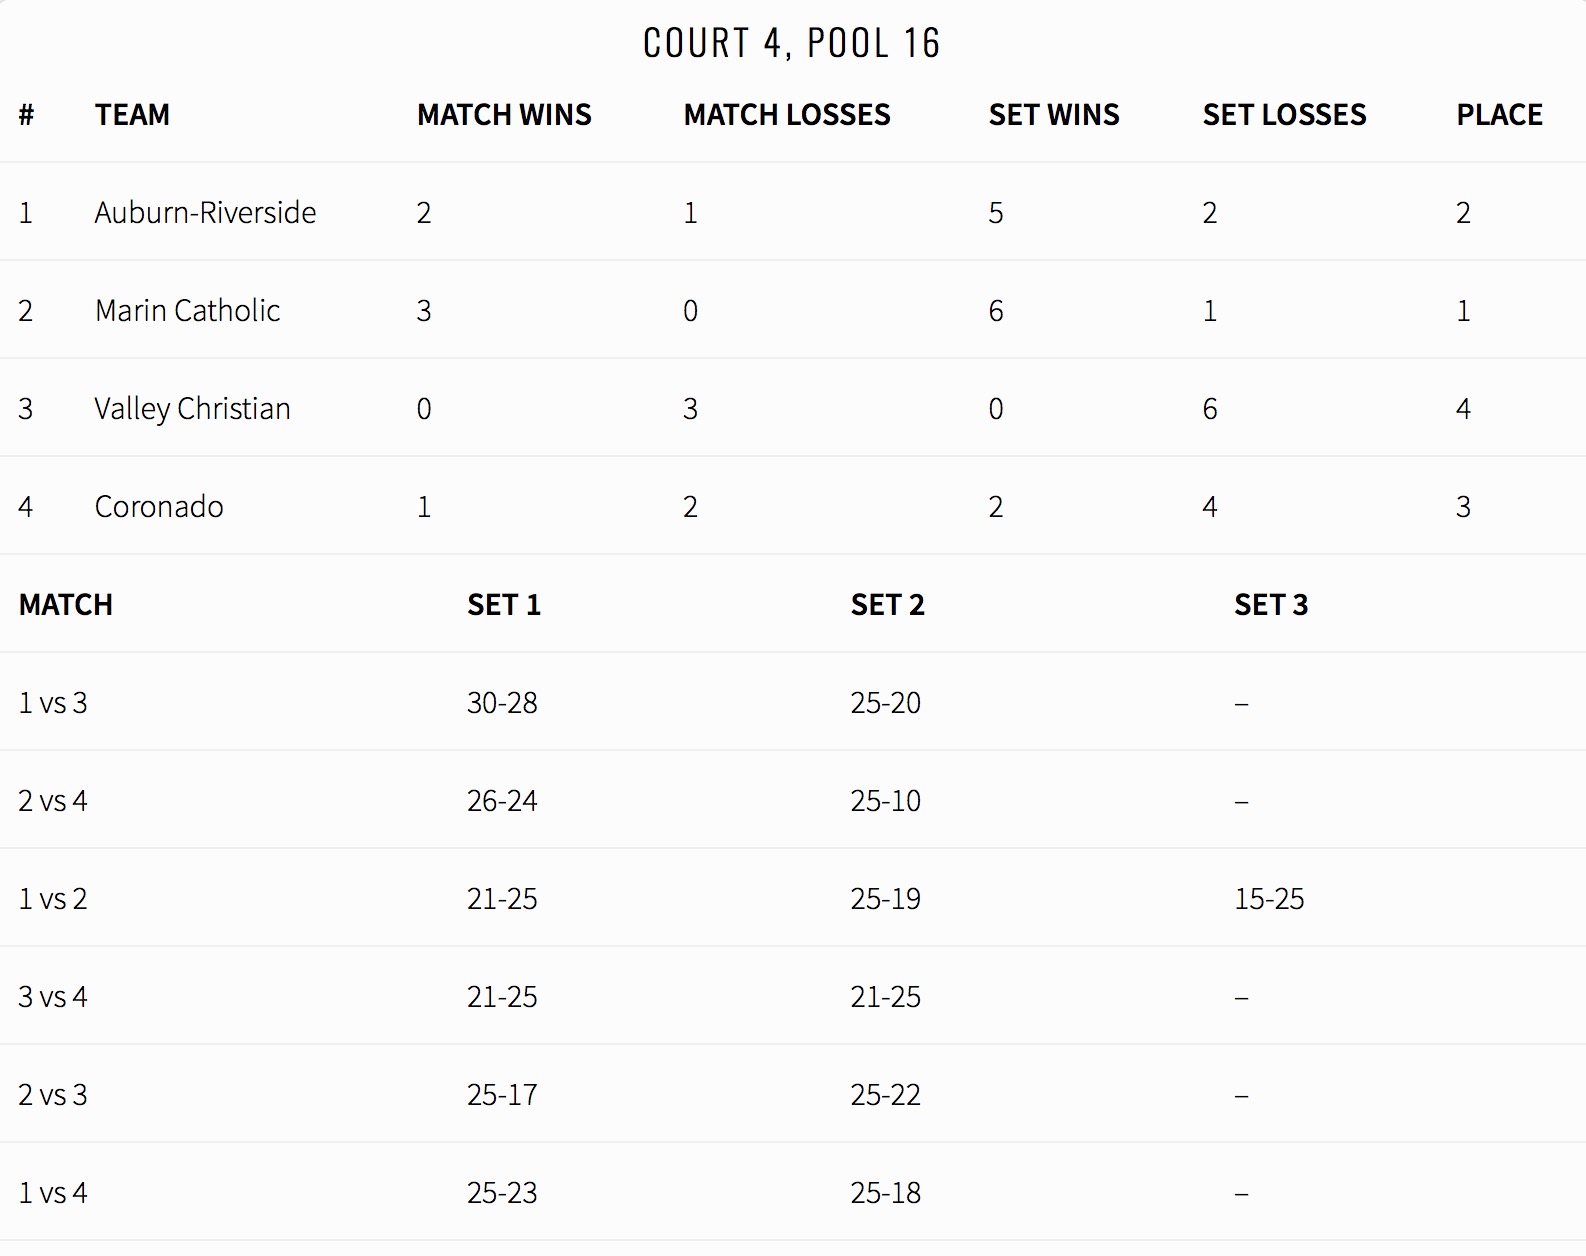
Task: Click the SET LOSSES column header
Action: pos(1284,115)
